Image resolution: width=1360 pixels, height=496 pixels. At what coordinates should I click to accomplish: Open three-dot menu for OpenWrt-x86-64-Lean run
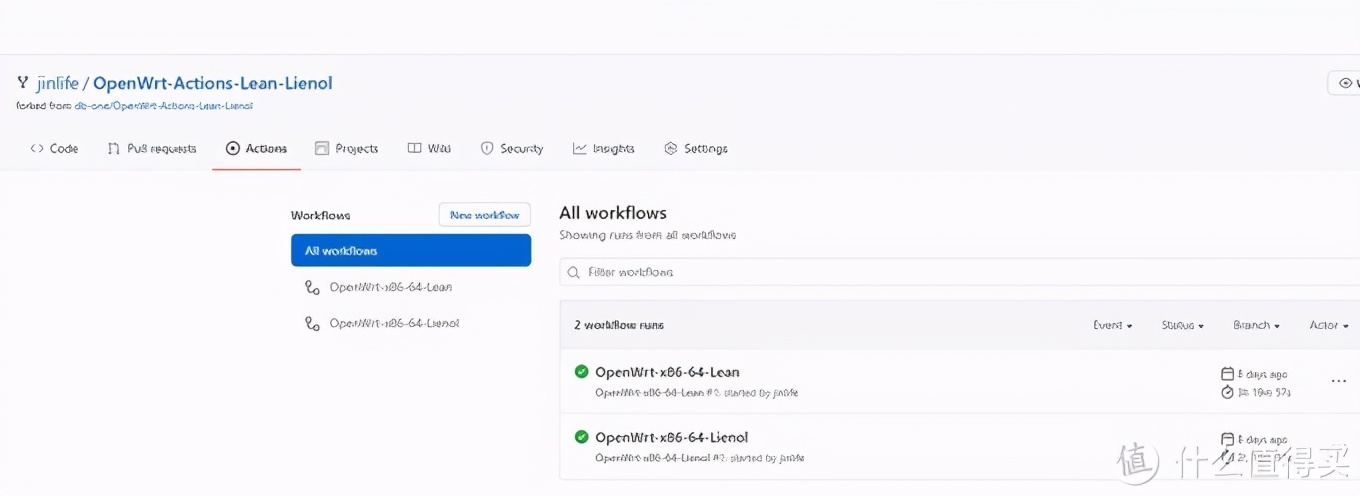click(1338, 381)
